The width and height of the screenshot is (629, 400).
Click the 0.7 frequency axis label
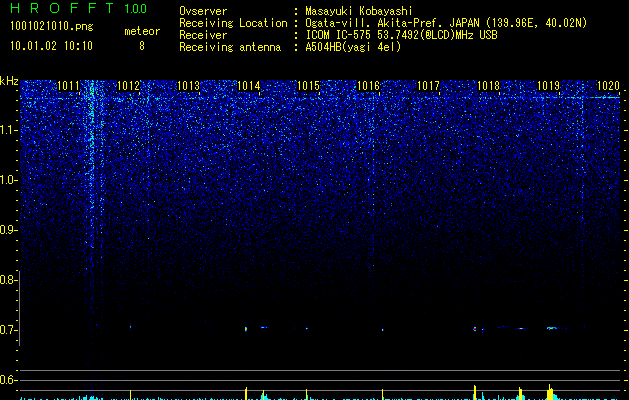(x=9, y=330)
